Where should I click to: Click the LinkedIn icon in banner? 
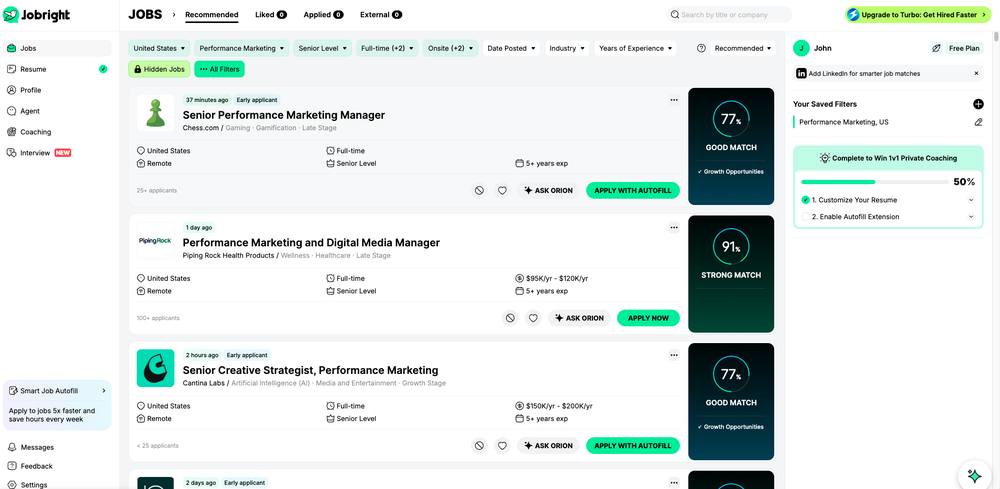pyautogui.click(x=801, y=73)
